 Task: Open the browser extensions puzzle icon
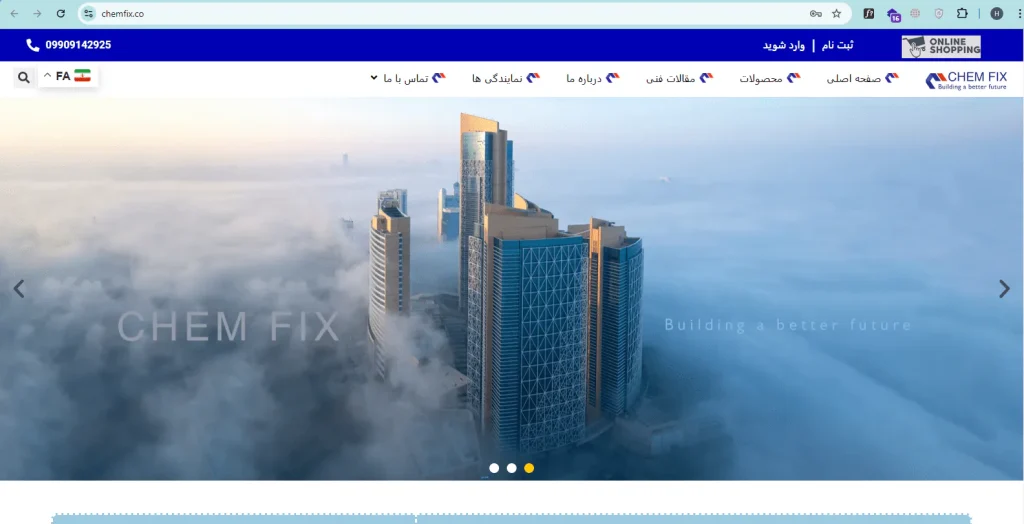962,14
